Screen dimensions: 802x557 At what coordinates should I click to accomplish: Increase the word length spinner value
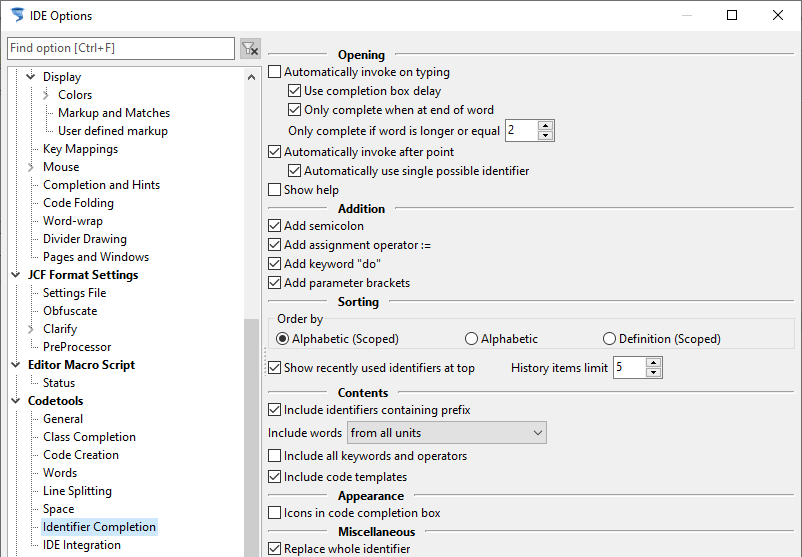[546, 125]
